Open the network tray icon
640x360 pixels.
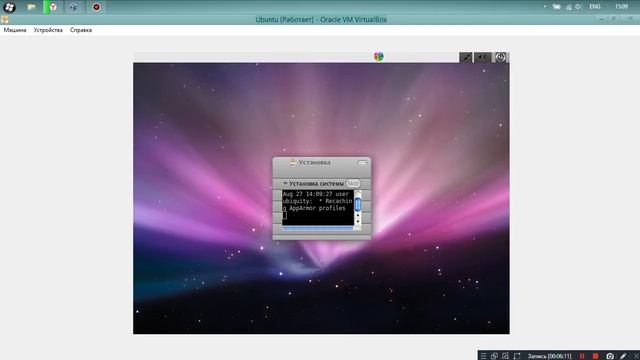coord(569,7)
